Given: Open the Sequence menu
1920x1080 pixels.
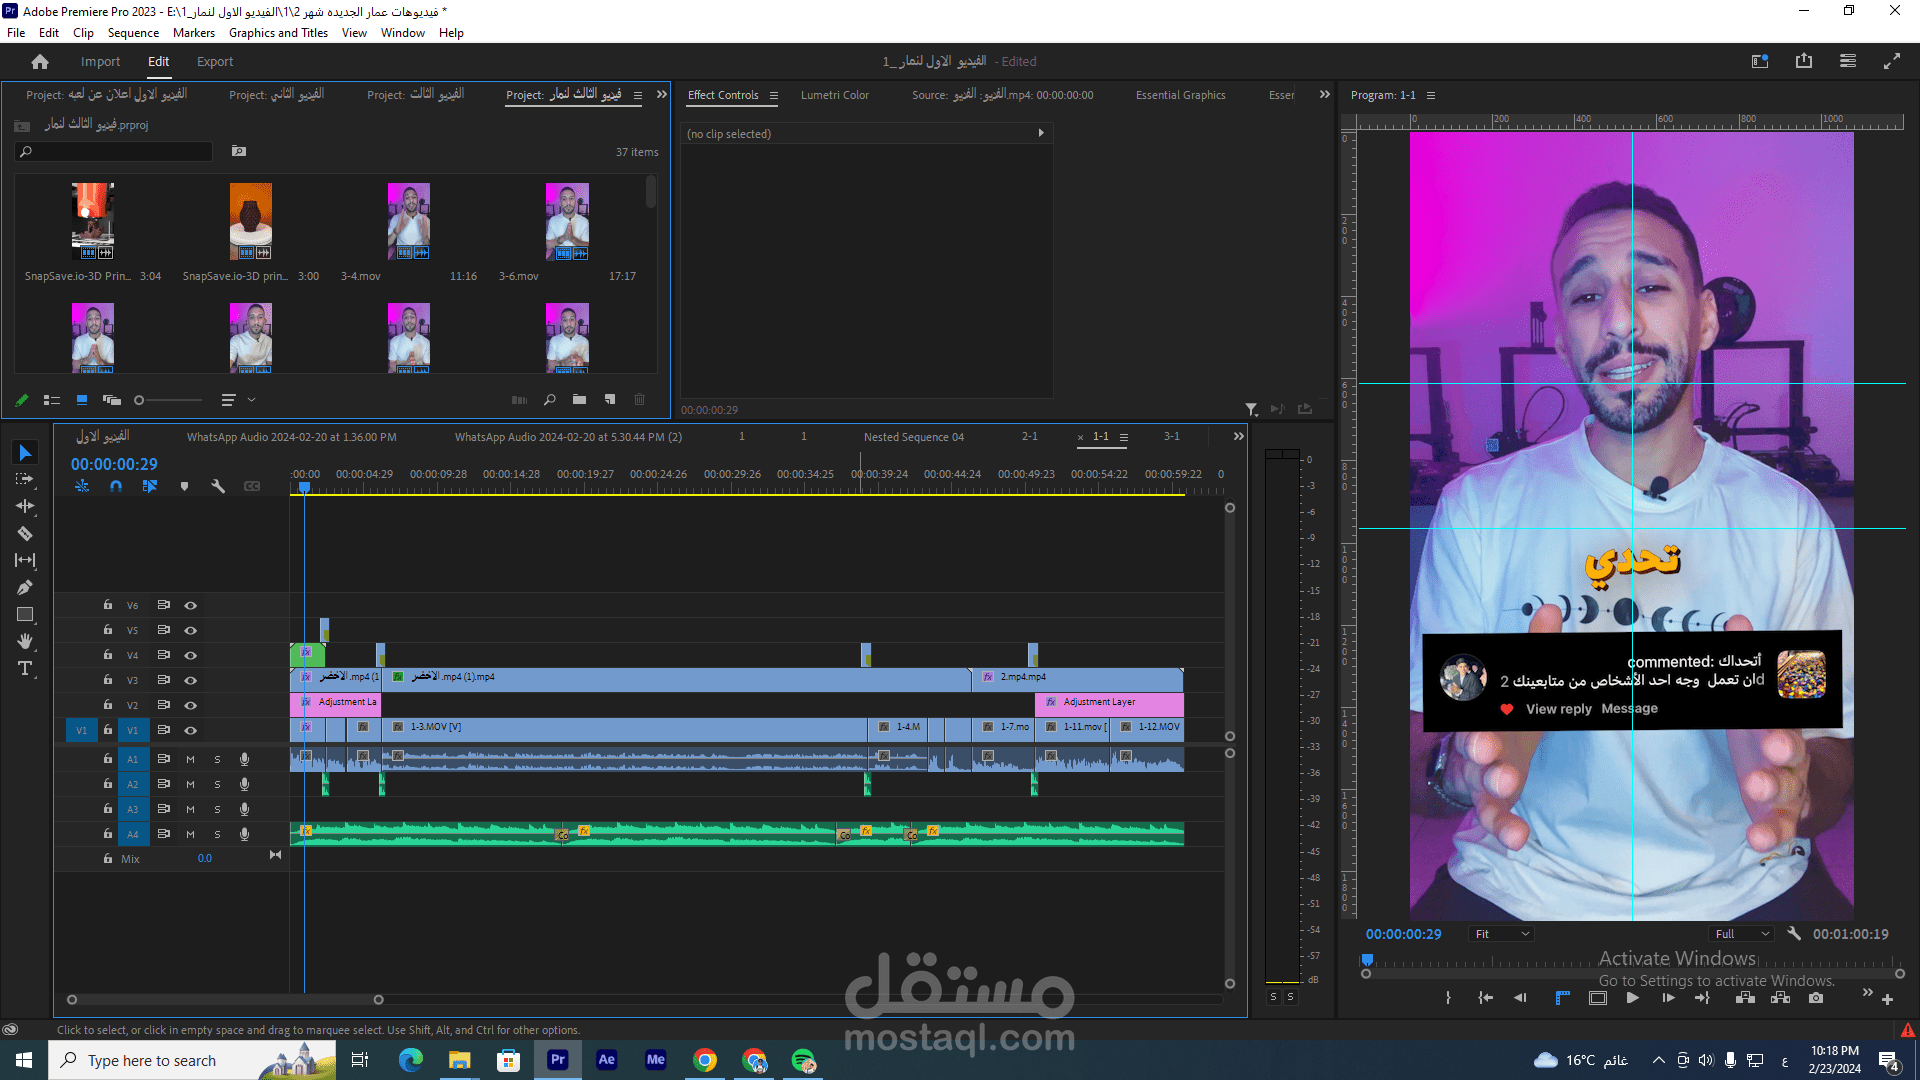Looking at the screenshot, I should (133, 33).
